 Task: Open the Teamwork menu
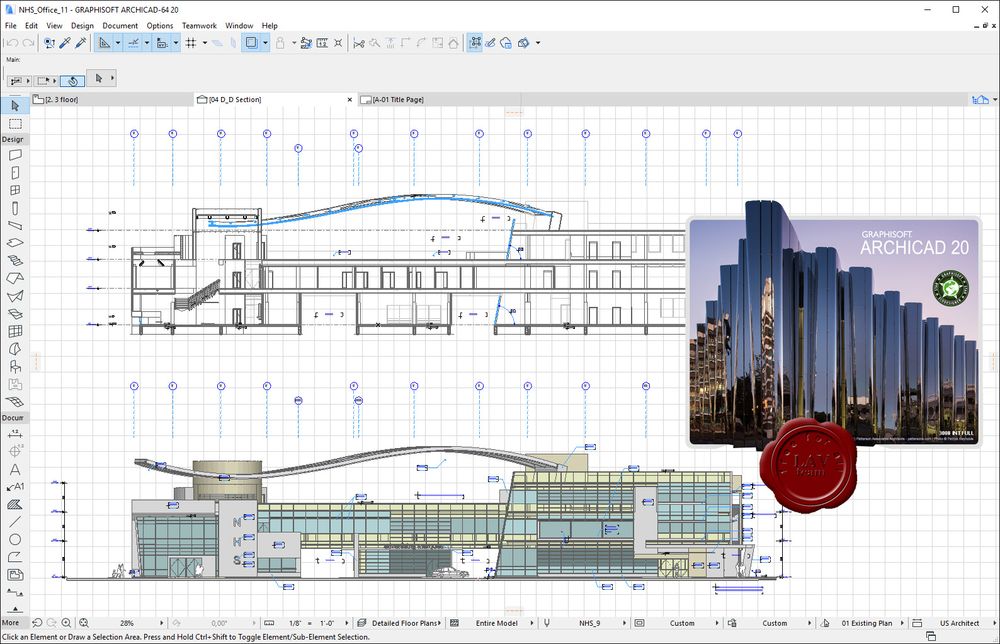(x=199, y=26)
